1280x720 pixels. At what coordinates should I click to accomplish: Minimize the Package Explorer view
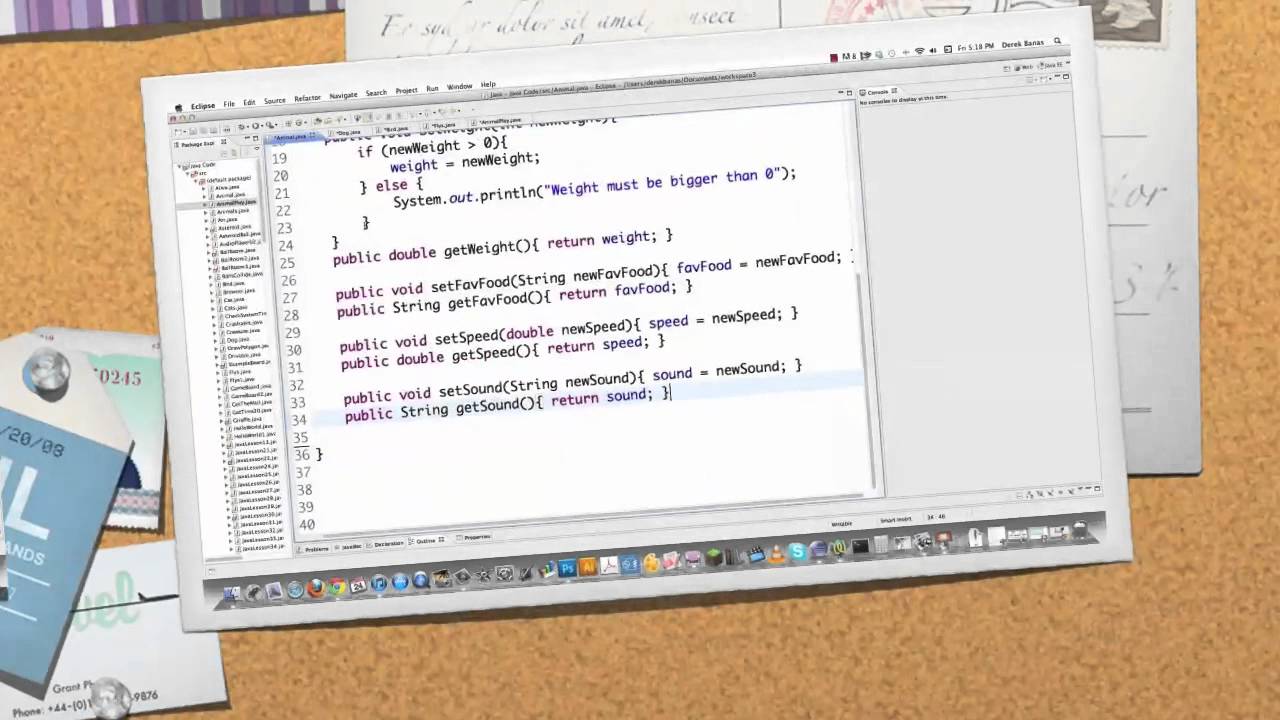tap(247, 138)
